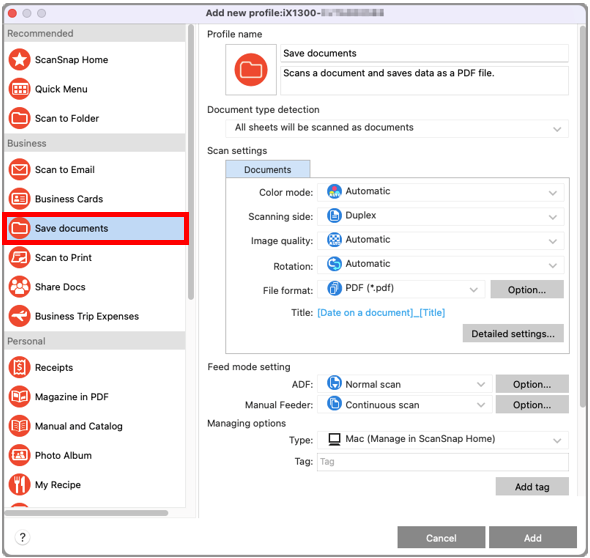Viewport: 590px width, 558px height.
Task: Choose the My Recipe fork and knife icon
Action: [20, 485]
